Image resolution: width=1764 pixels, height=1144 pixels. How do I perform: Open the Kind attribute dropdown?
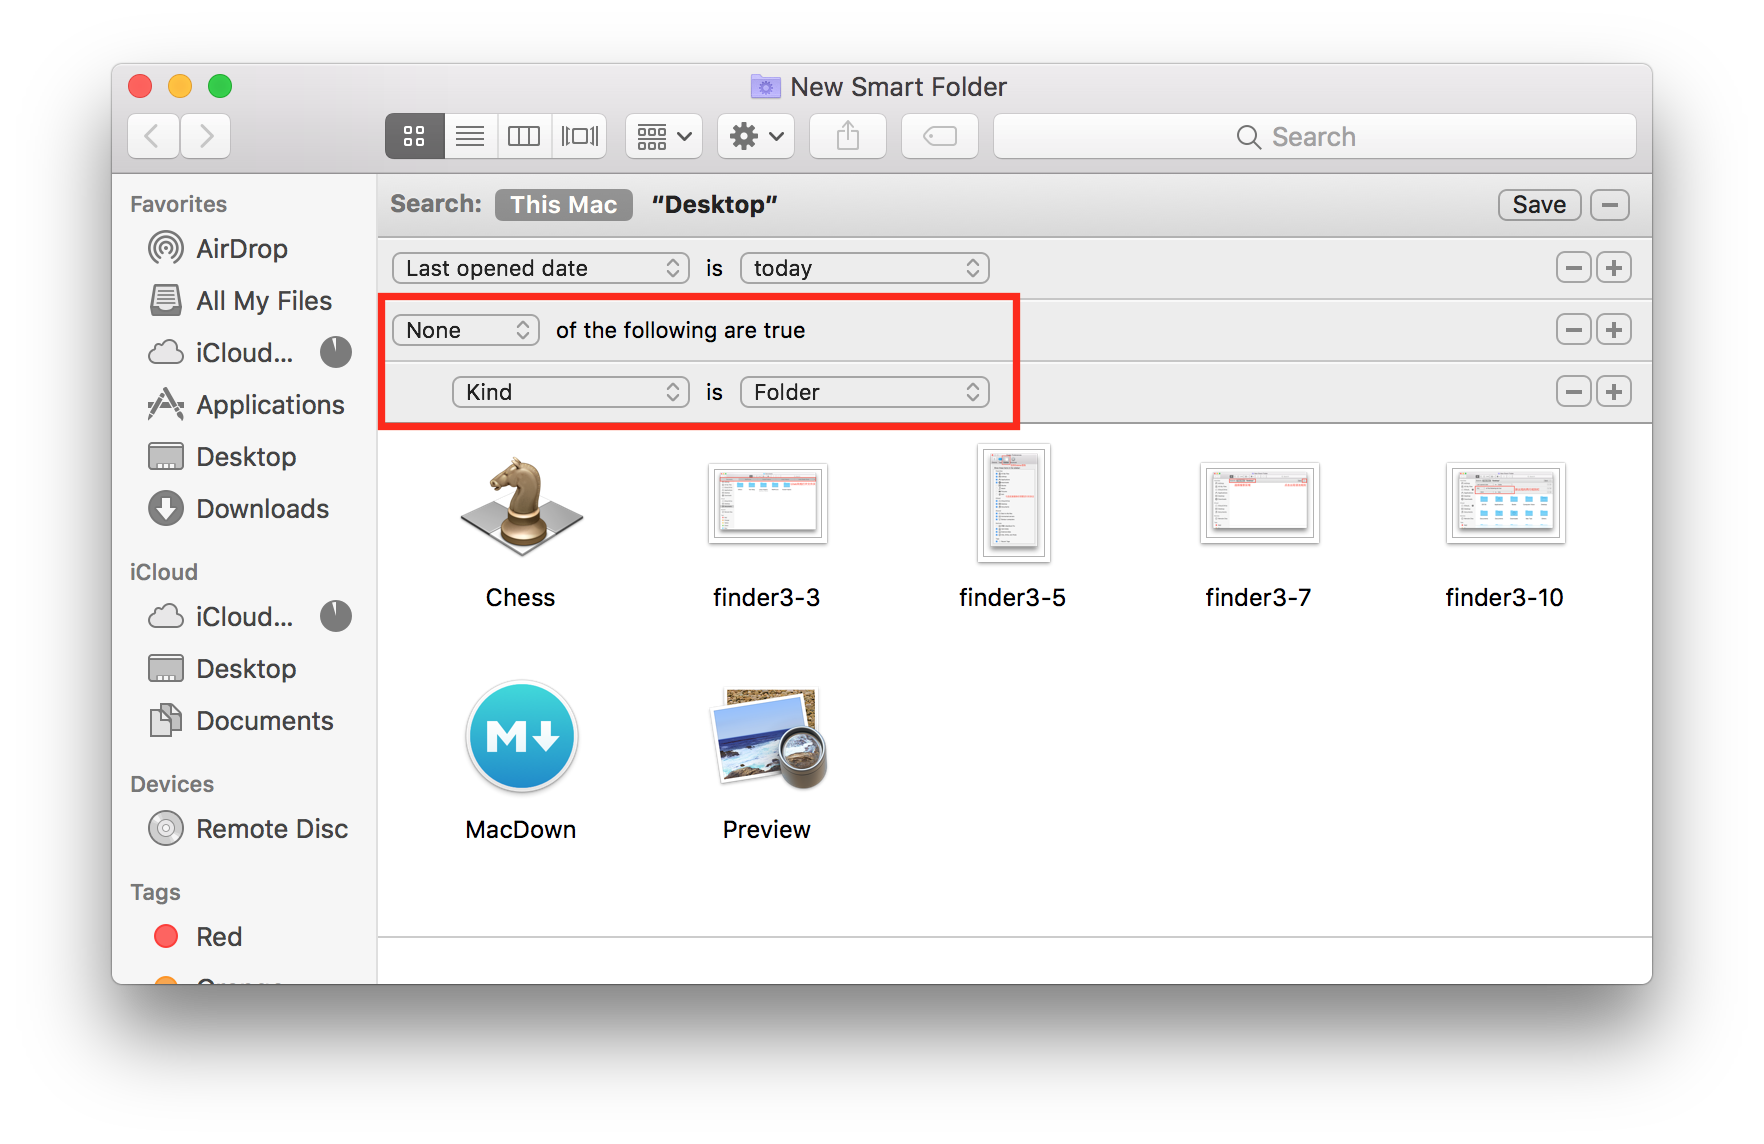click(570, 392)
